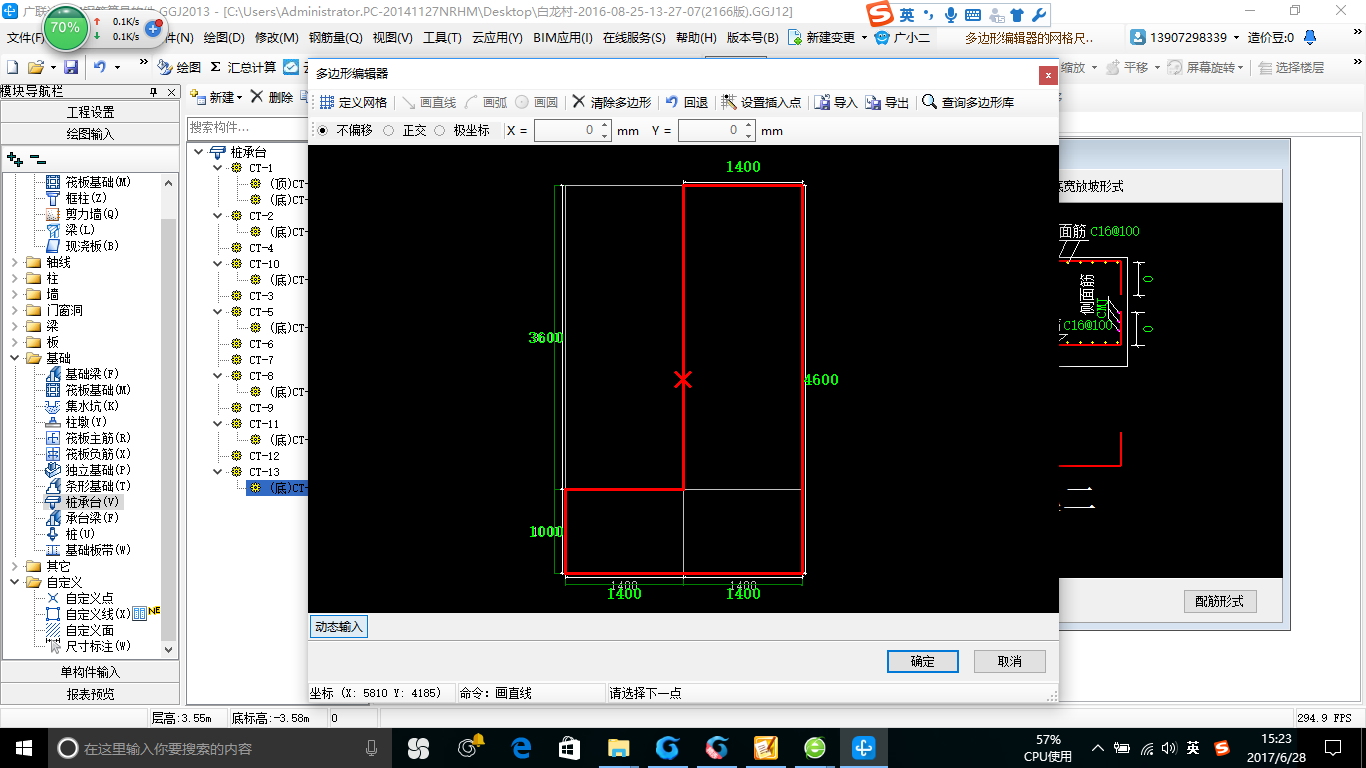The image size is (1366, 768).
Task: Collapse the CT-13 node
Action: (x=218, y=472)
